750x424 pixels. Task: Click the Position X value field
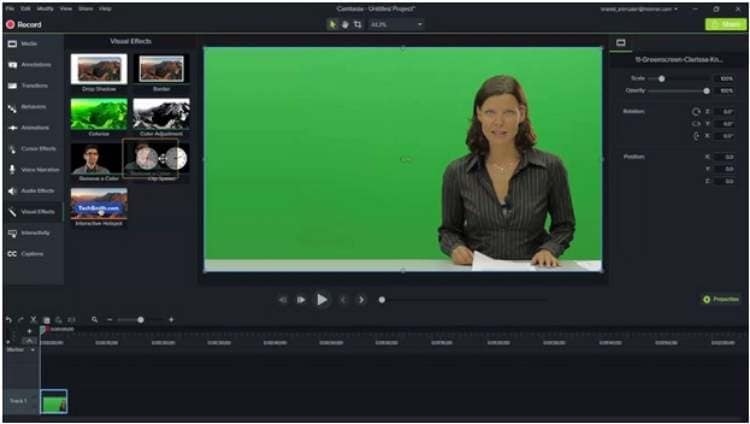[726, 157]
